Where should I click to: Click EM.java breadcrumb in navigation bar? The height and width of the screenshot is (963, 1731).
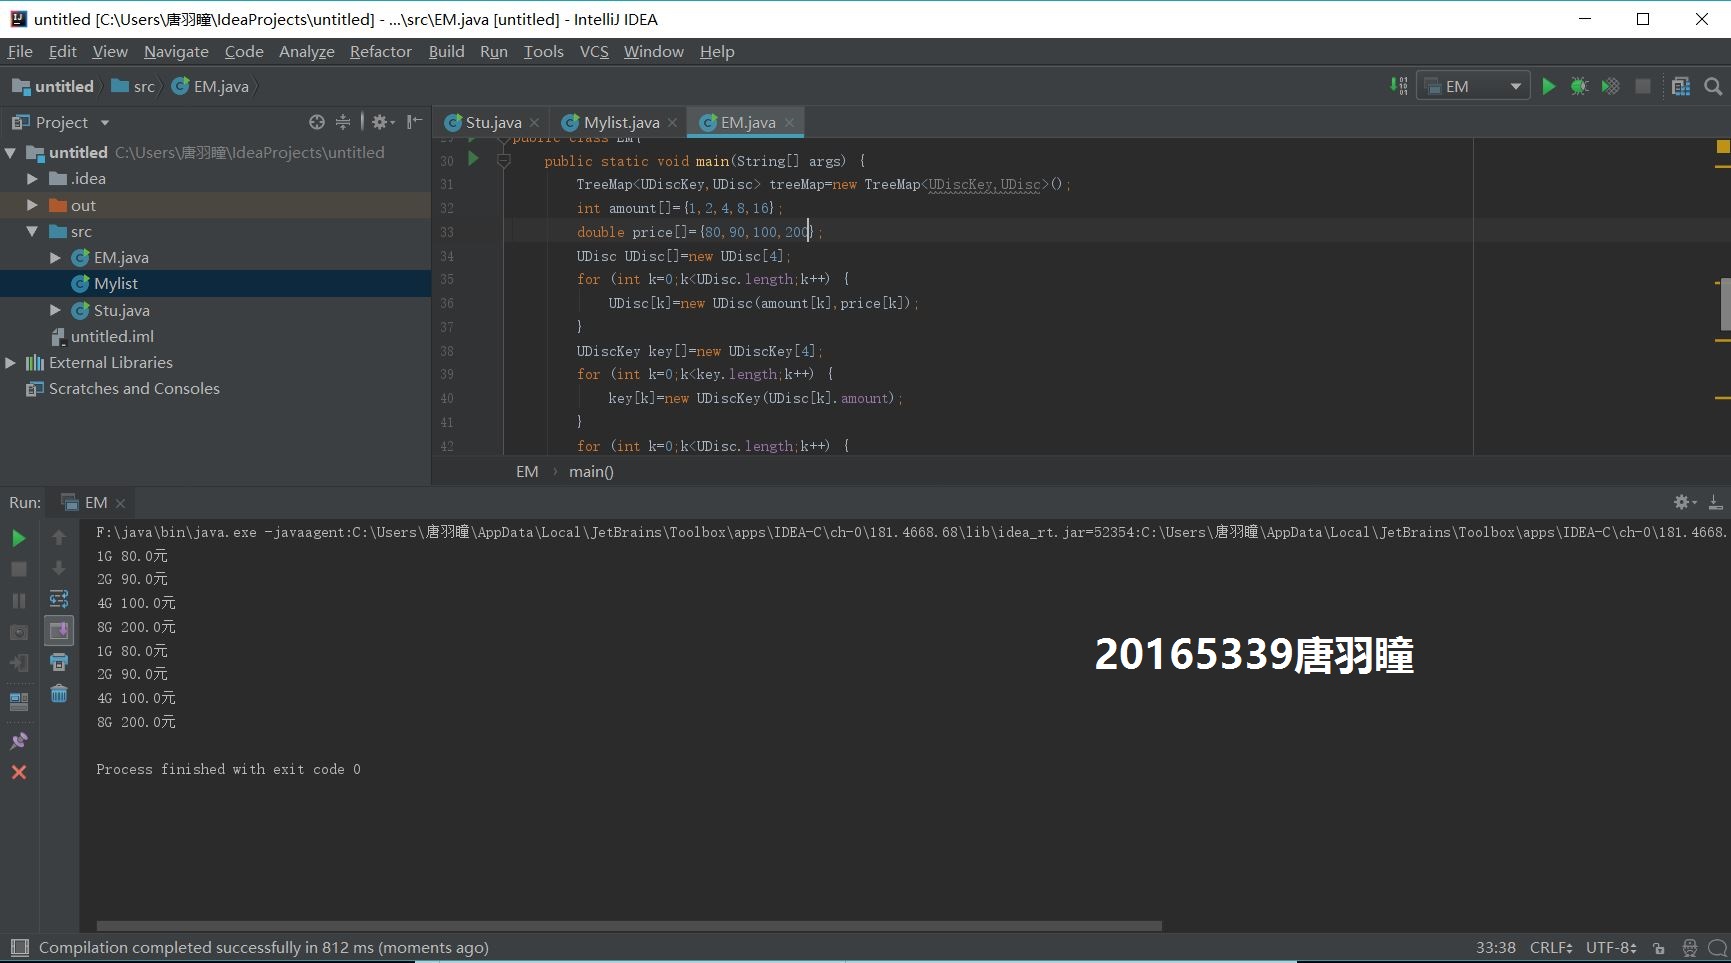tap(211, 87)
